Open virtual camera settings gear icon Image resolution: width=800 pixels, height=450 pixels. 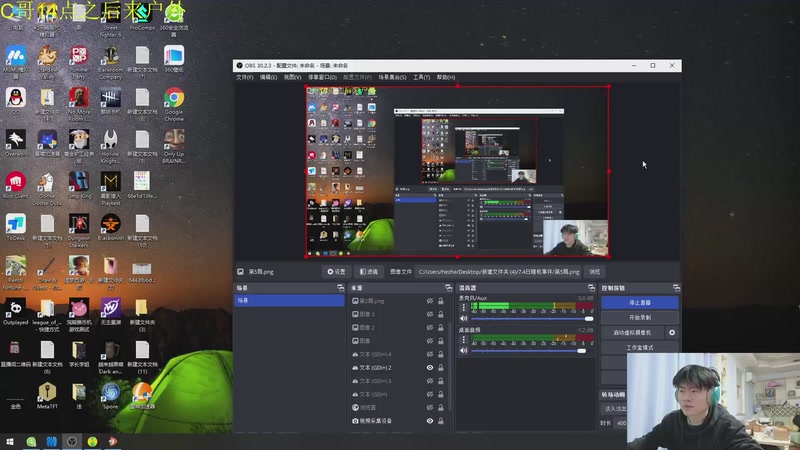pyautogui.click(x=672, y=333)
